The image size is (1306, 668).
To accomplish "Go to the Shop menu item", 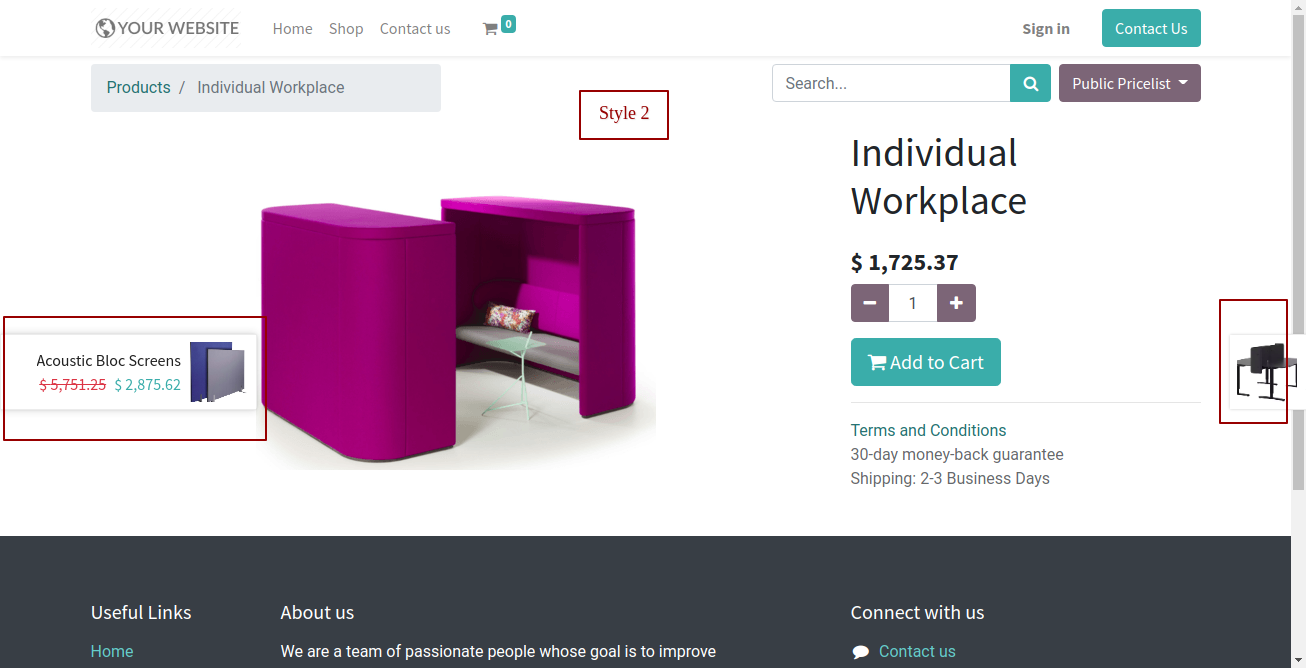I will pos(346,29).
